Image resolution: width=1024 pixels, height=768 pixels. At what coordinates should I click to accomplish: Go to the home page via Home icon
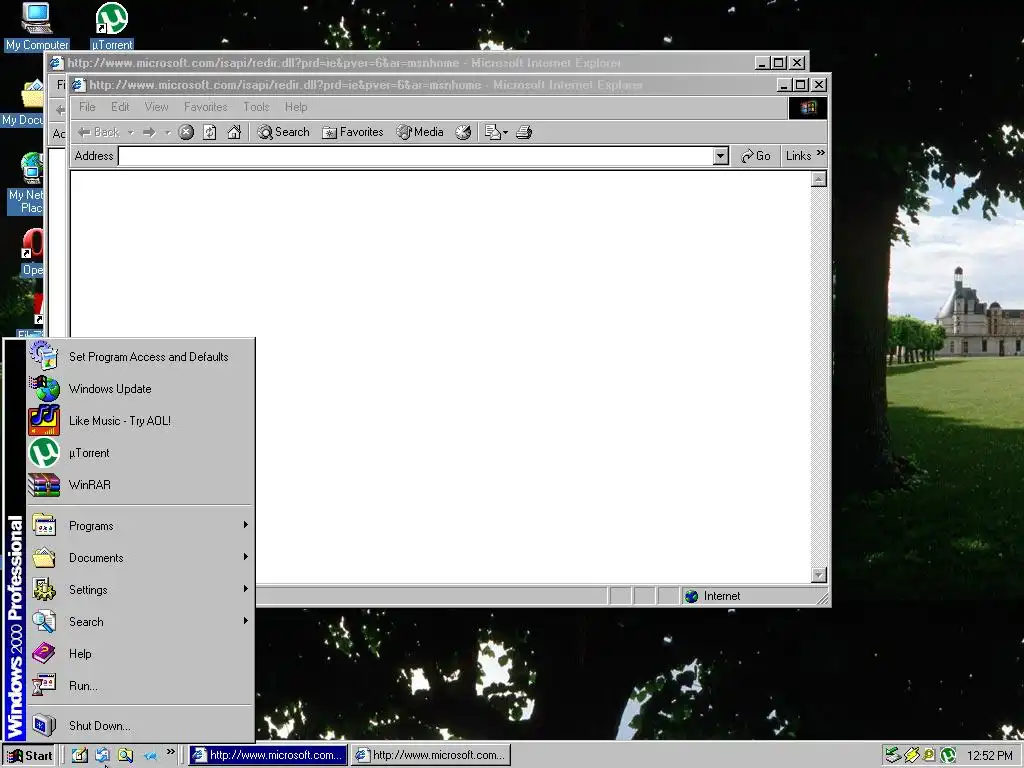pyautogui.click(x=234, y=132)
